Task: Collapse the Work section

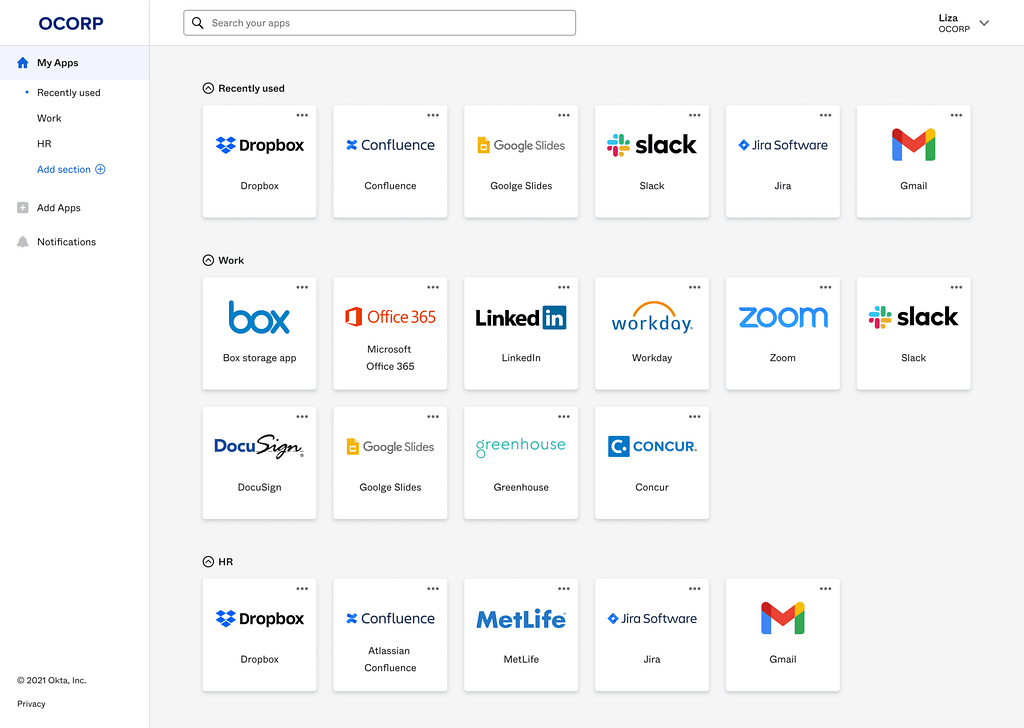Action: coord(208,260)
